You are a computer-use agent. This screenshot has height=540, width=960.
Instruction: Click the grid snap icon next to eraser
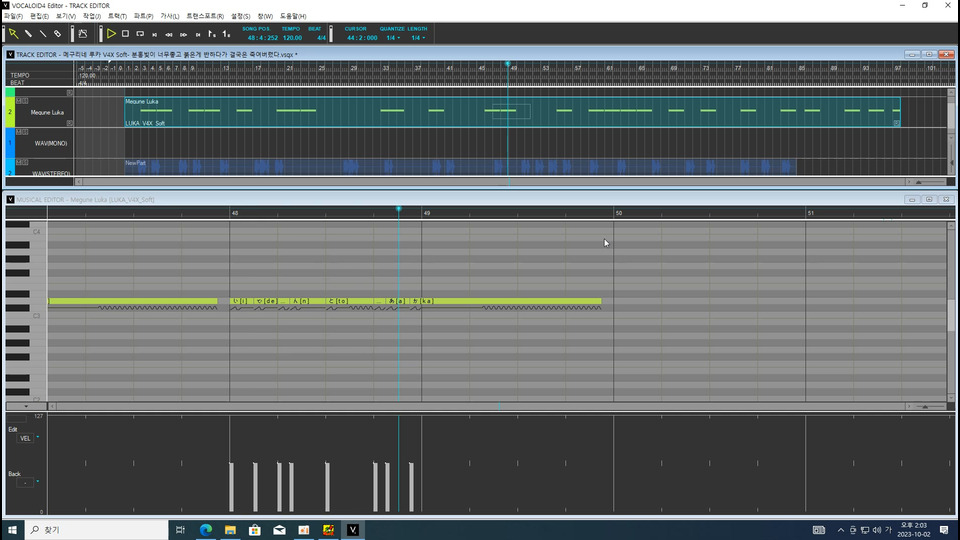(83, 34)
